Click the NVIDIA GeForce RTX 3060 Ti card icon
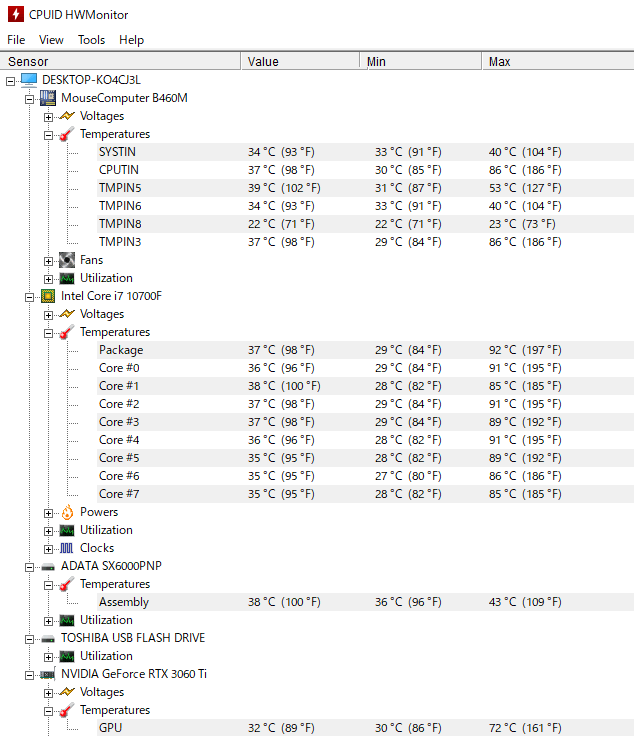The width and height of the screenshot is (634, 739). (48, 674)
